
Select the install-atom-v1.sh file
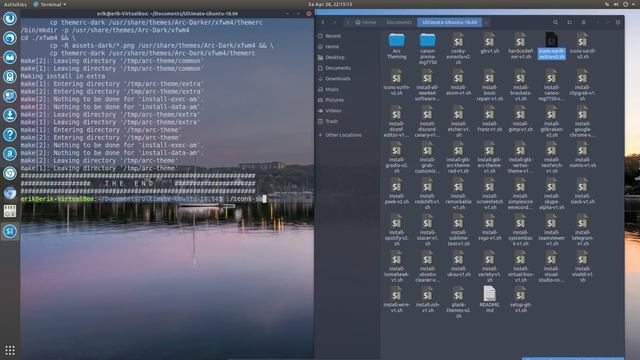pos(458,82)
